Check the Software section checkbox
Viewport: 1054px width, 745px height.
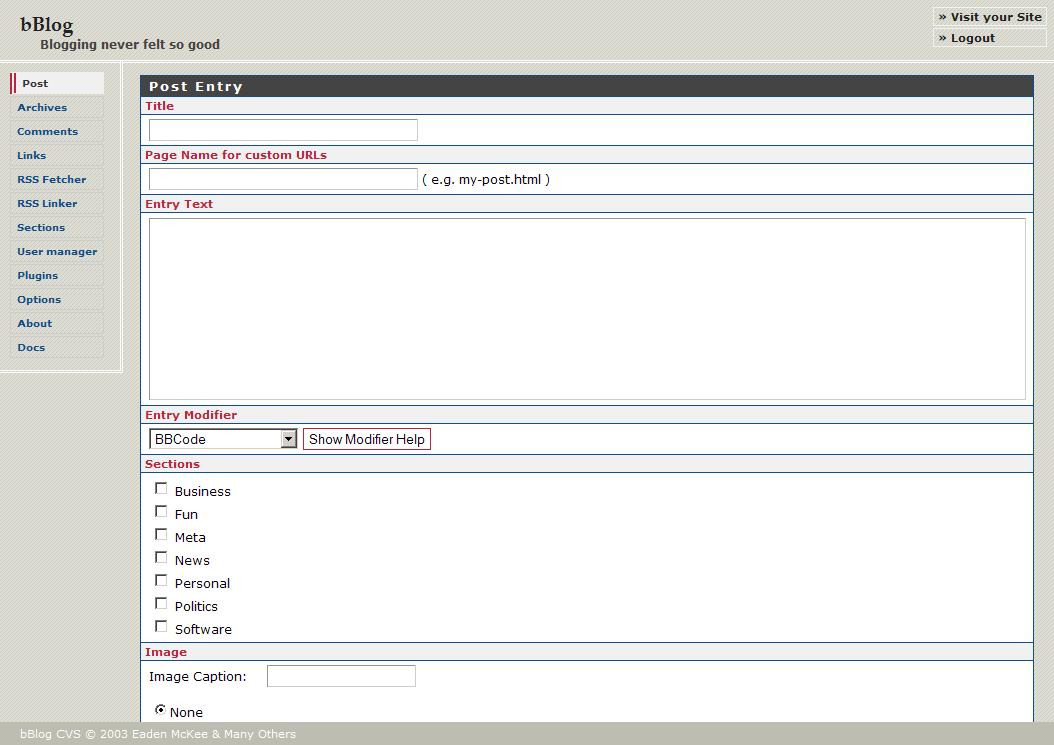pyautogui.click(x=161, y=627)
